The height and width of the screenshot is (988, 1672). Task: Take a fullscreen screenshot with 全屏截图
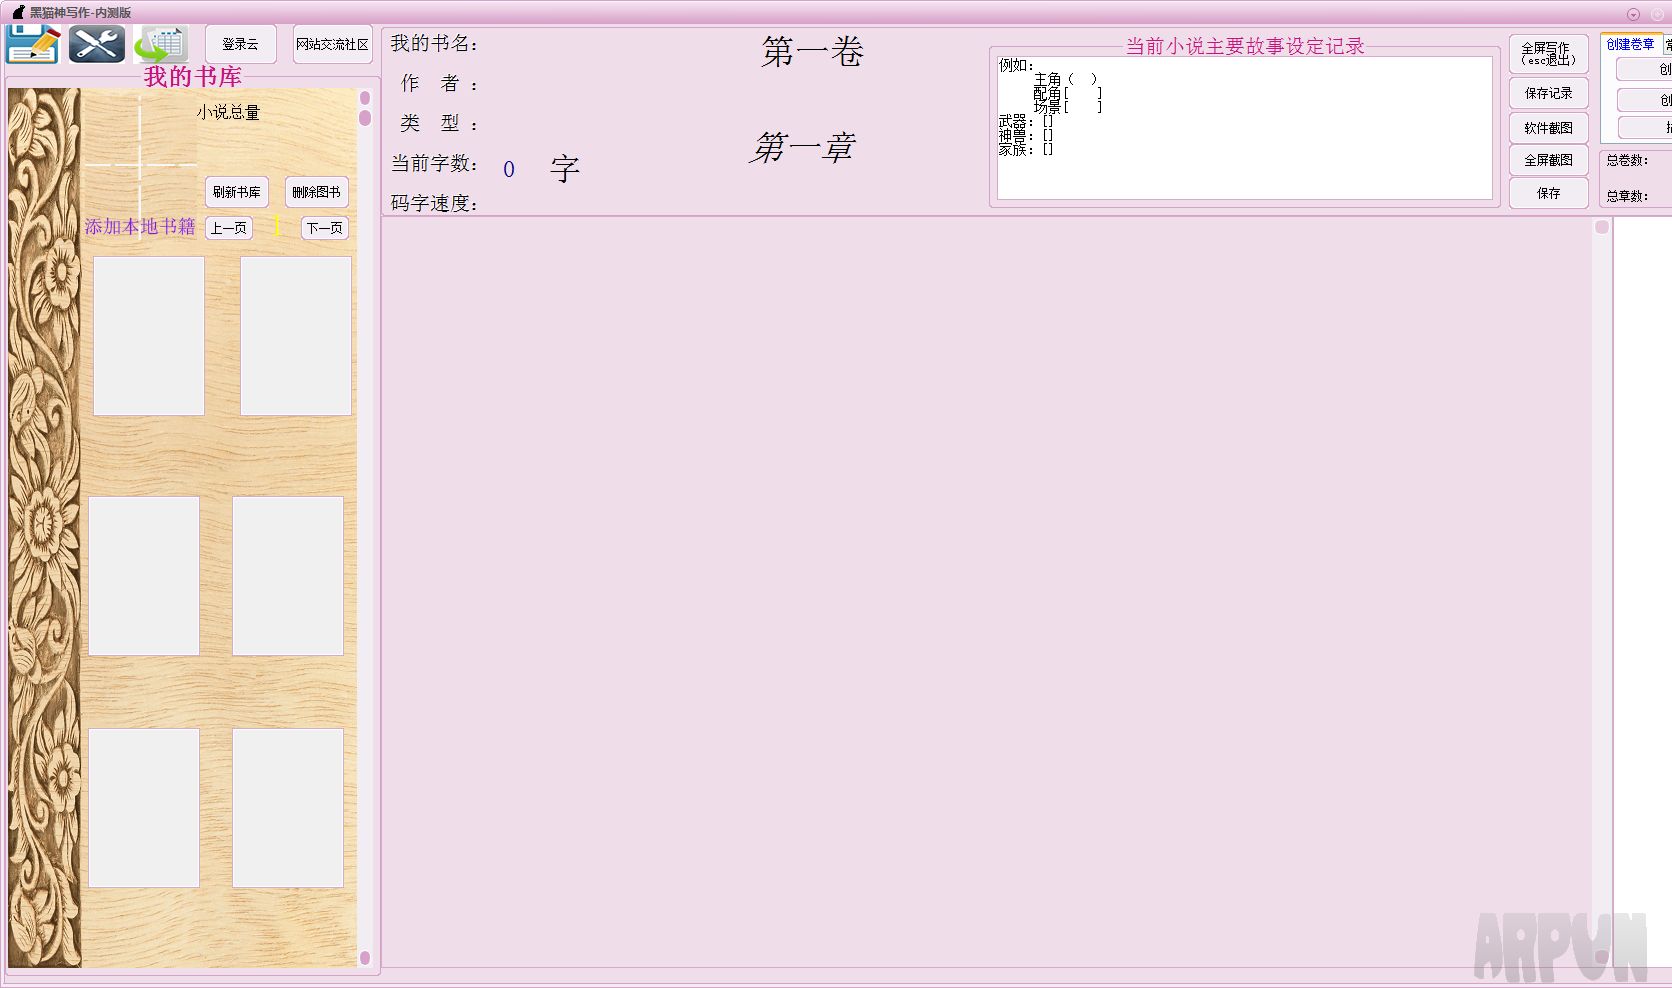tap(1549, 160)
